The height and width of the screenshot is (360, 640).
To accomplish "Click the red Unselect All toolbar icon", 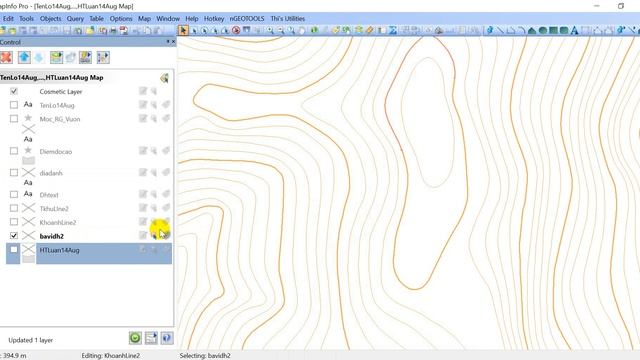I will 236,30.
